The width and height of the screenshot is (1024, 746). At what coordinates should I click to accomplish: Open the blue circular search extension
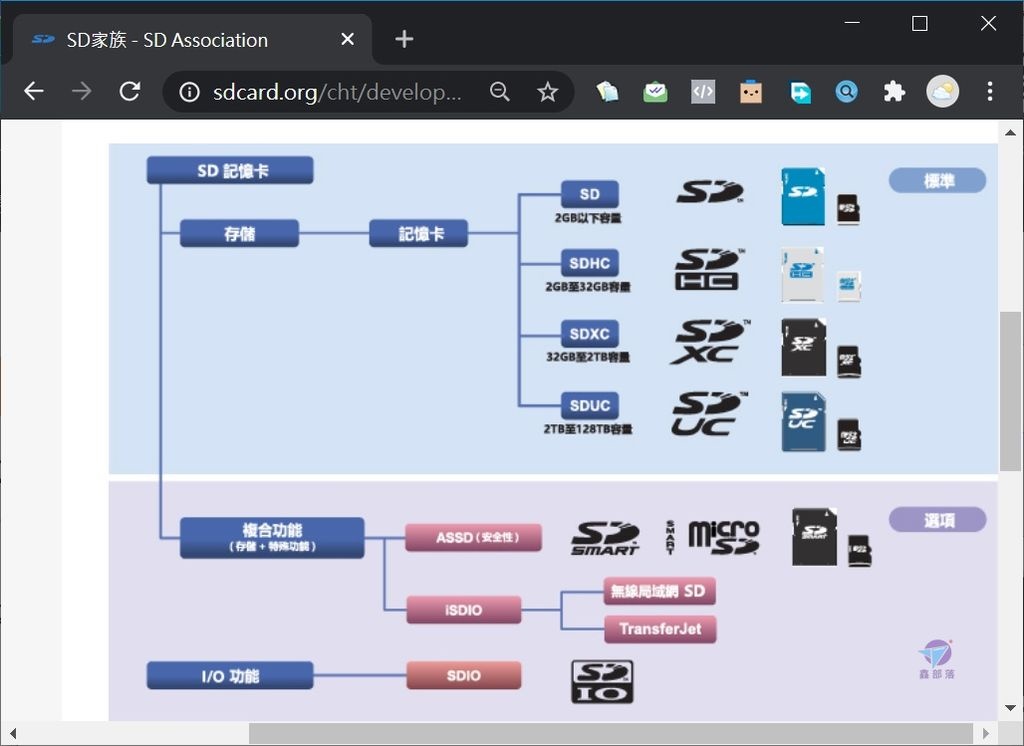(x=846, y=91)
